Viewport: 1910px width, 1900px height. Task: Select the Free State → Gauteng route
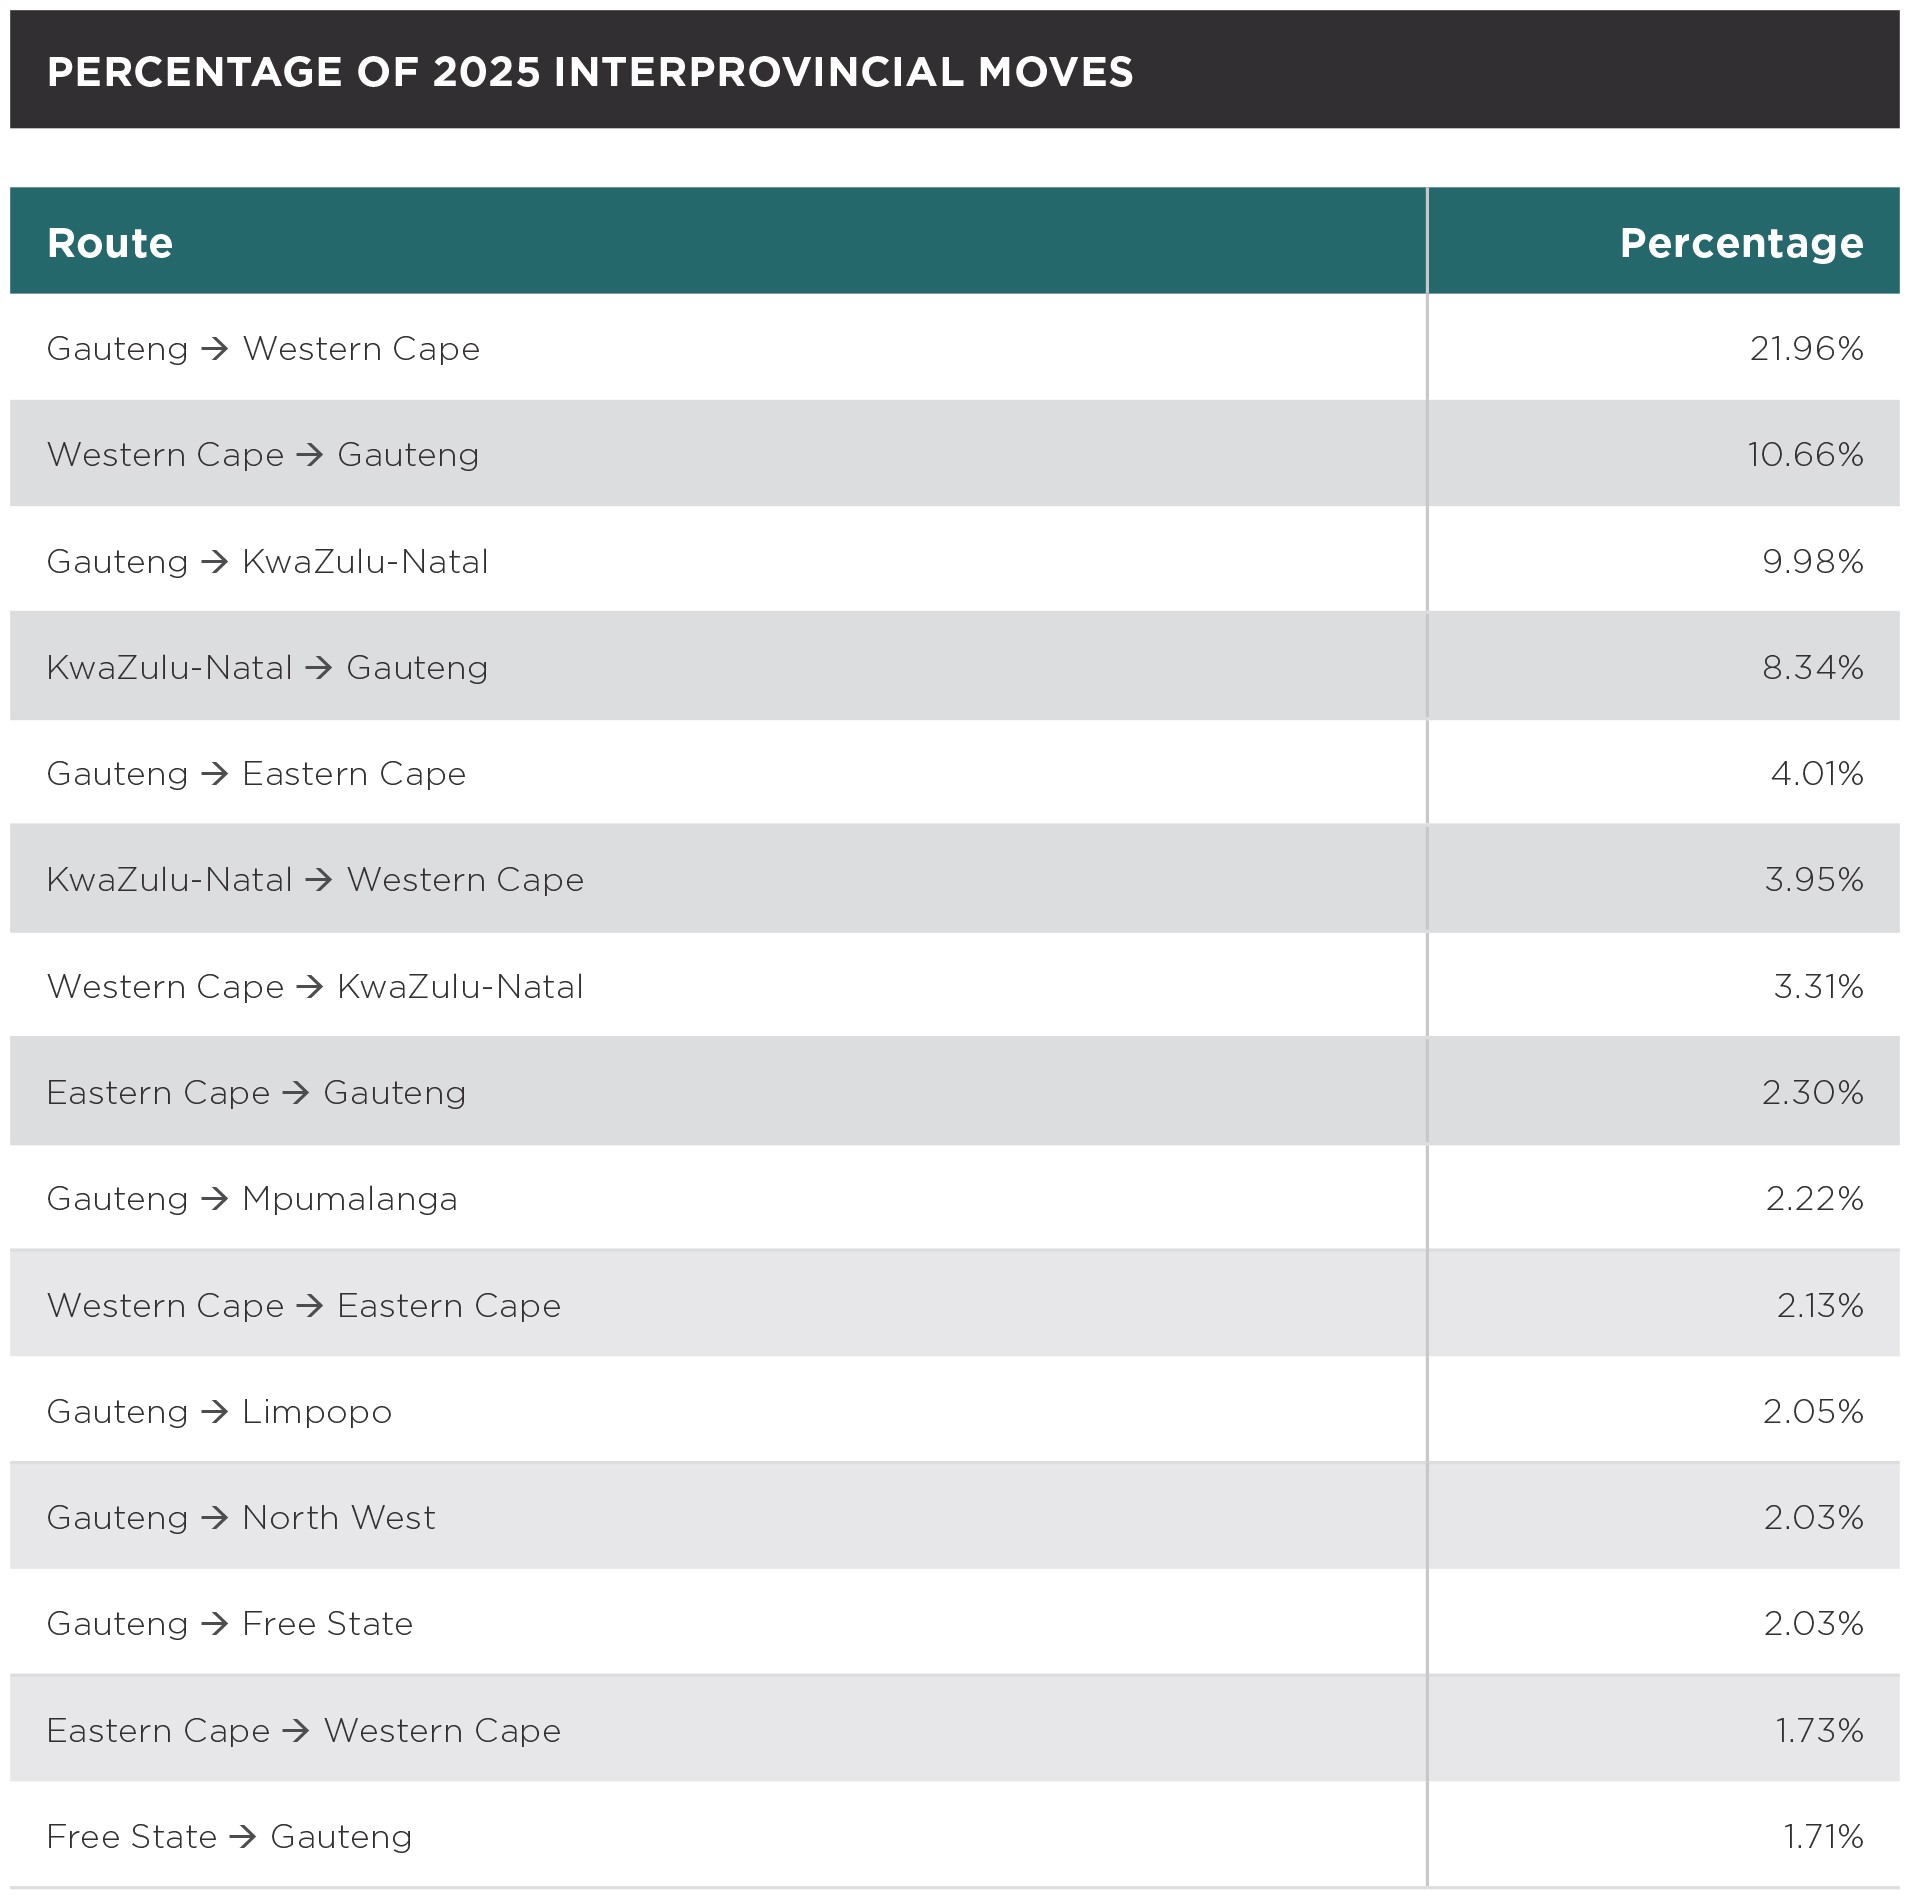(x=229, y=1836)
